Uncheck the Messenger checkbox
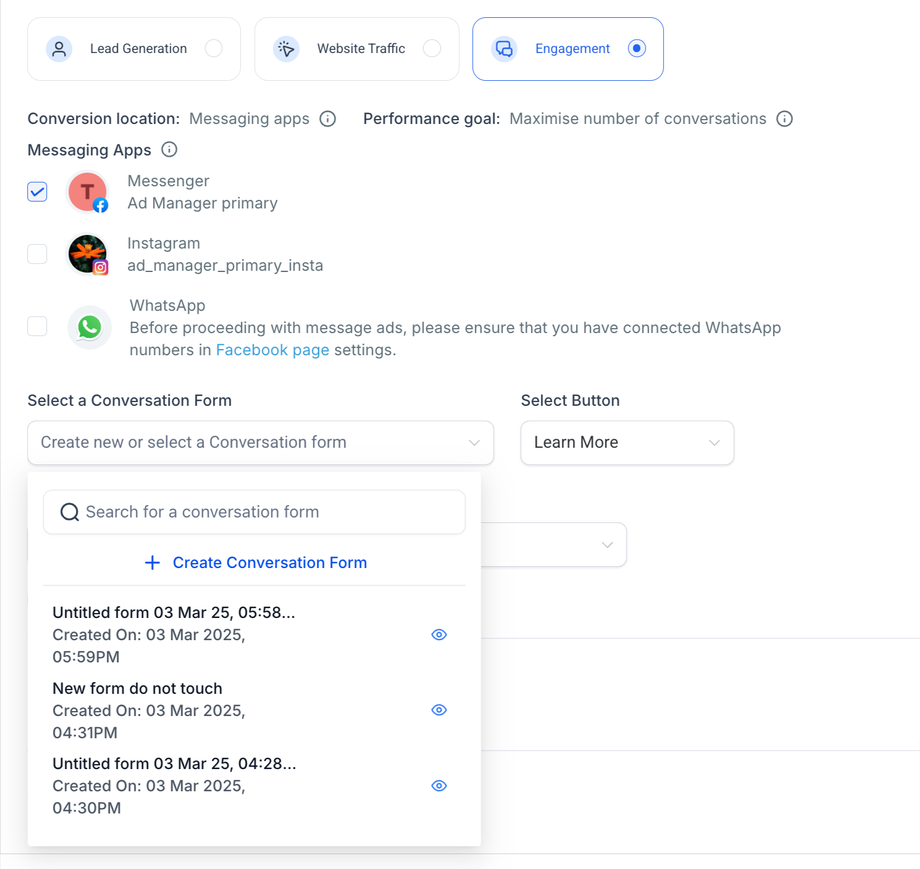Viewport: 920px width, 869px height. [x=37, y=192]
